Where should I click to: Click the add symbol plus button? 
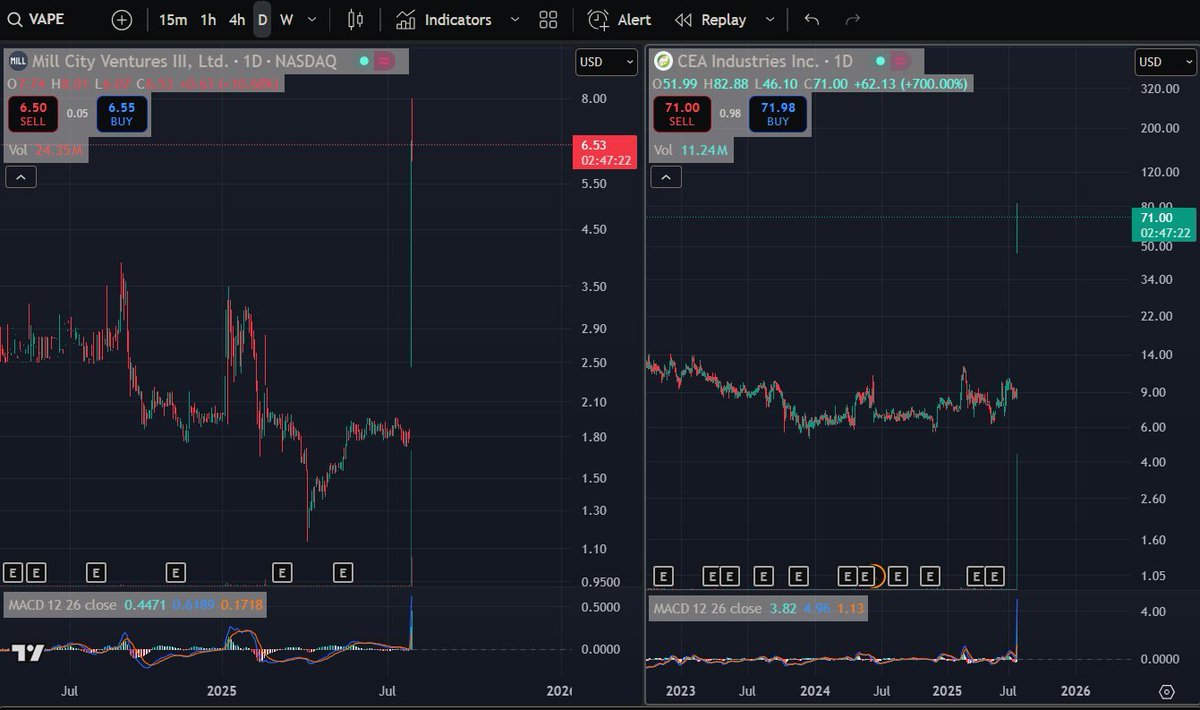121,20
